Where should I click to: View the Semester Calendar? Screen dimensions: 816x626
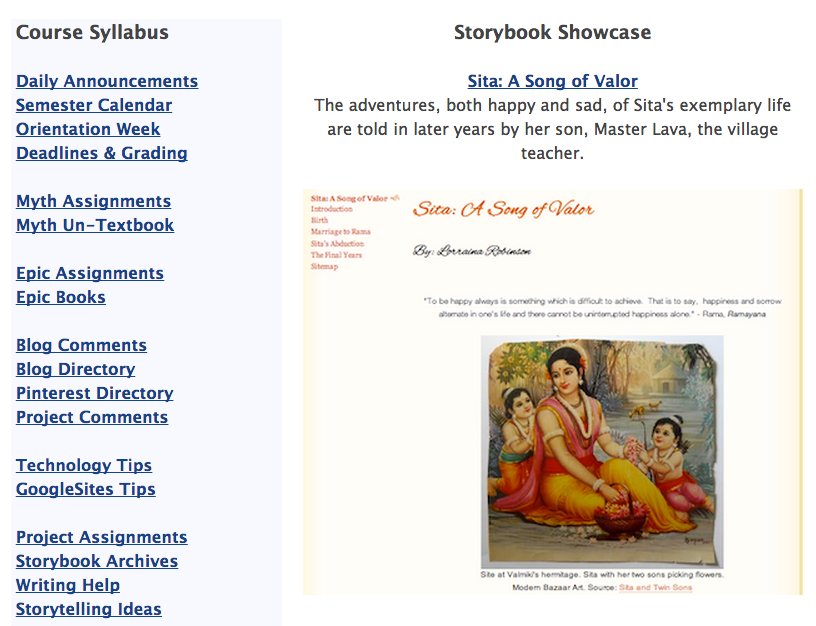click(93, 105)
